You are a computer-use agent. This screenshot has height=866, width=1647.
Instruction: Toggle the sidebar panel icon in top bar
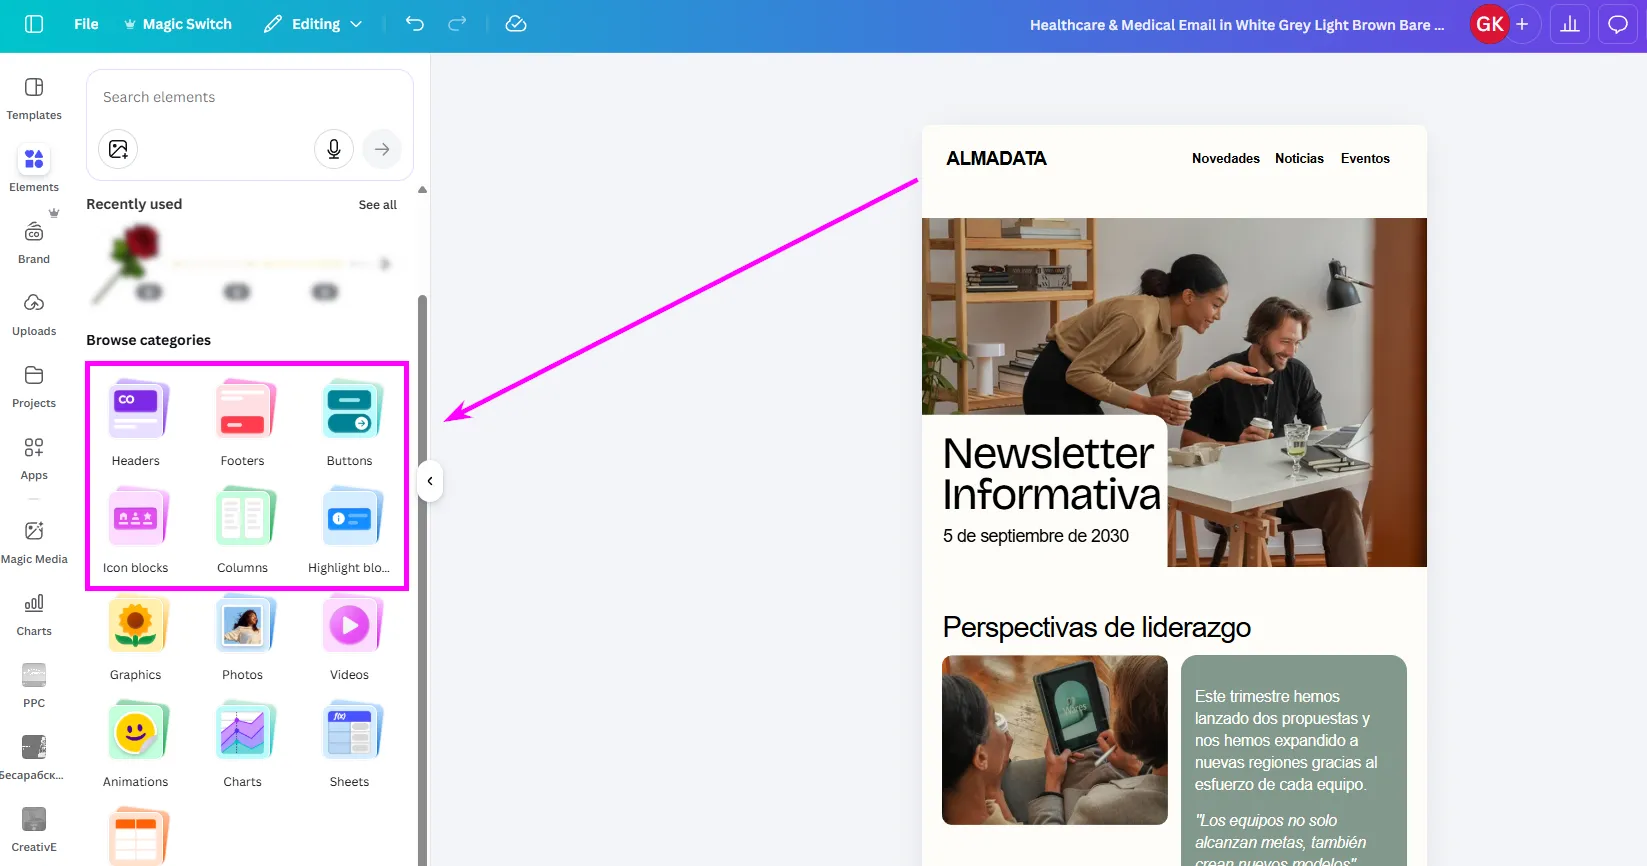point(34,24)
